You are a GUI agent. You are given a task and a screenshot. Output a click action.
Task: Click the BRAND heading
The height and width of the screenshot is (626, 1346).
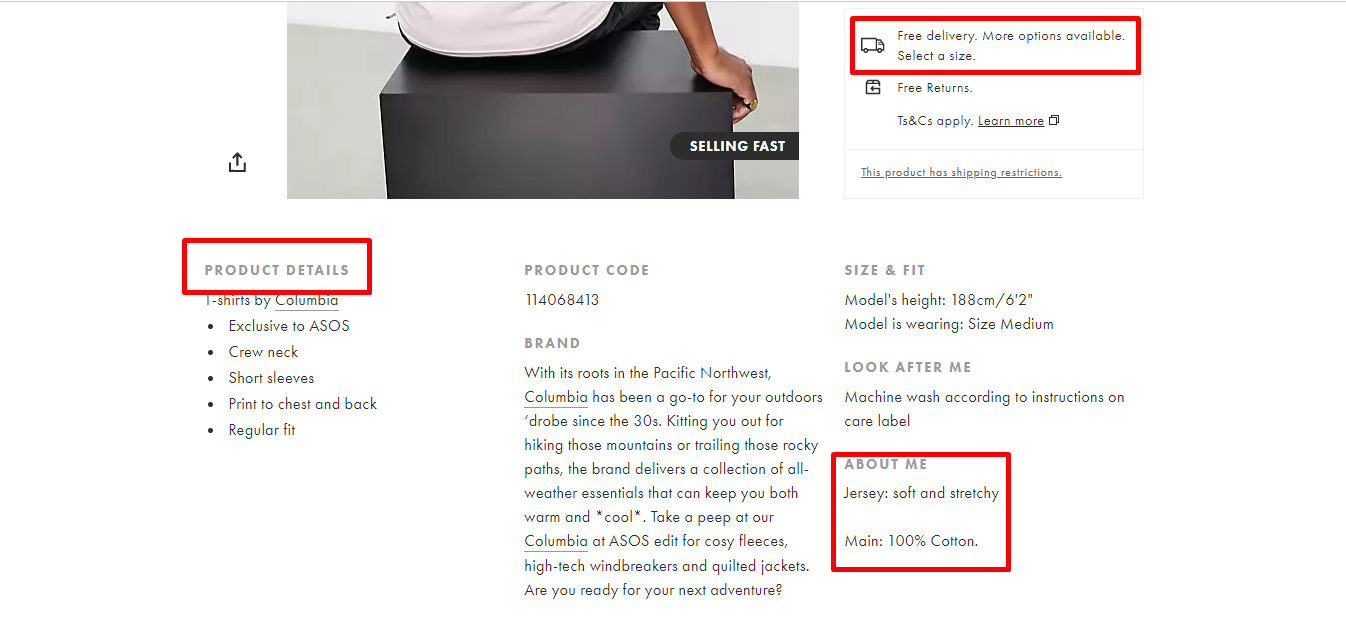[552, 343]
